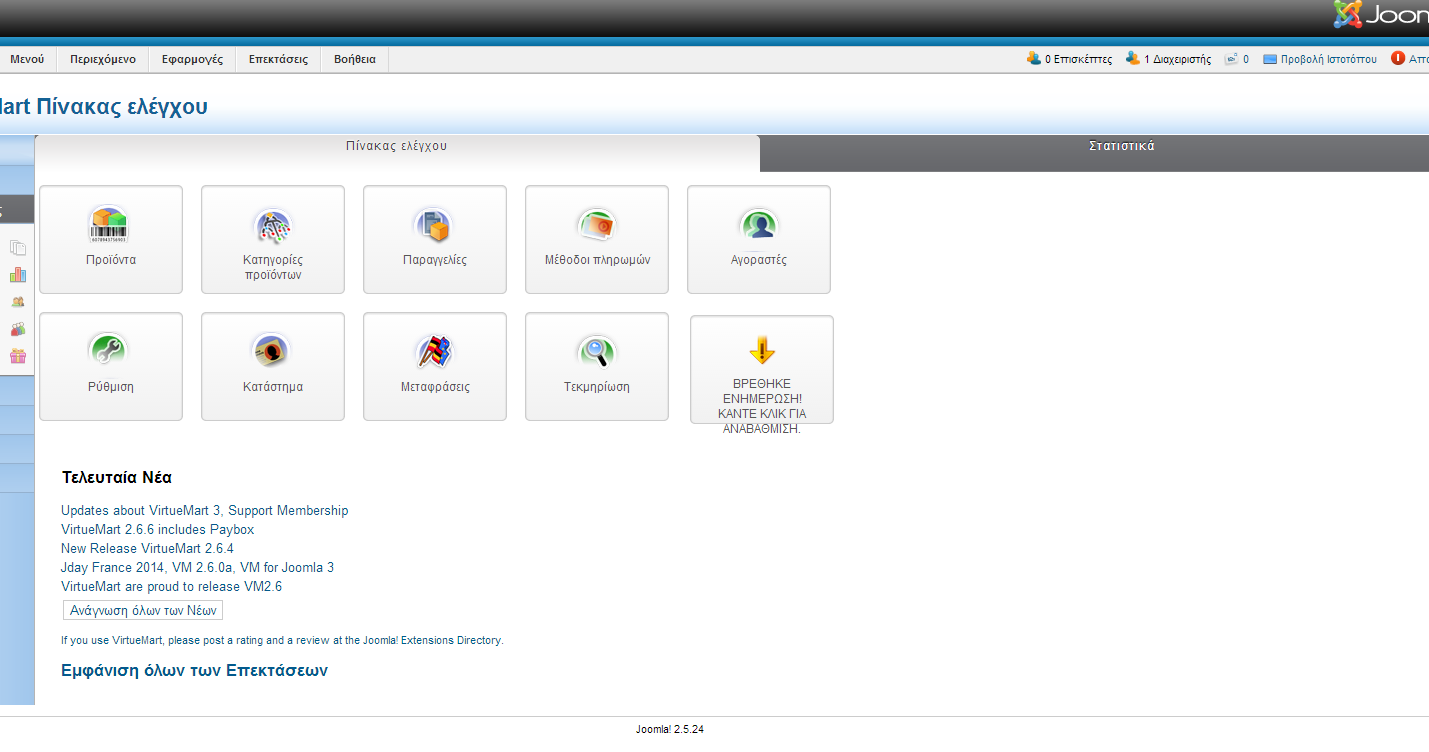Open Κατηγορίες προϊόντων categories icon
Screen dimensions: 1429x752
(x=272, y=225)
